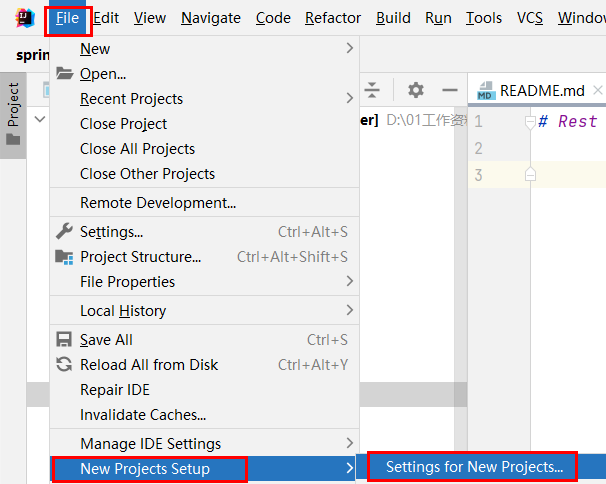Close the README.md editor tab
Image resolution: width=606 pixels, height=484 pixels.
tap(598, 90)
